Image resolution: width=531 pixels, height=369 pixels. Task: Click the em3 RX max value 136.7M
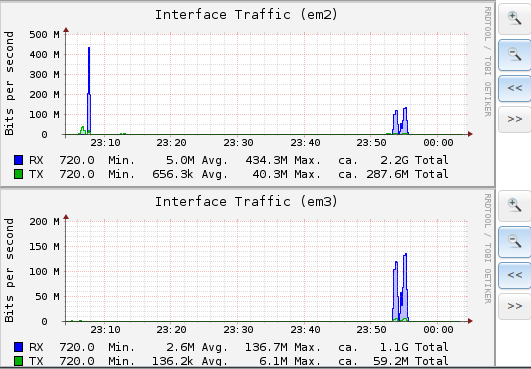(266, 347)
